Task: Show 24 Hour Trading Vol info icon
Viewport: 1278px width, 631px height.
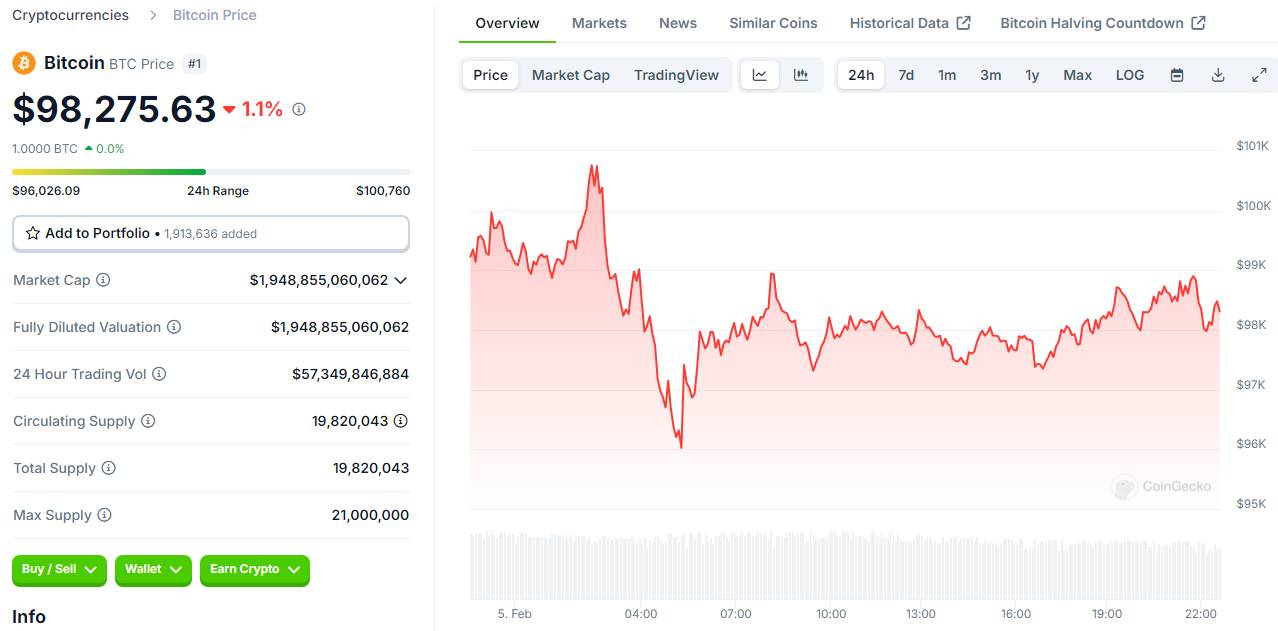Action: pos(159,374)
